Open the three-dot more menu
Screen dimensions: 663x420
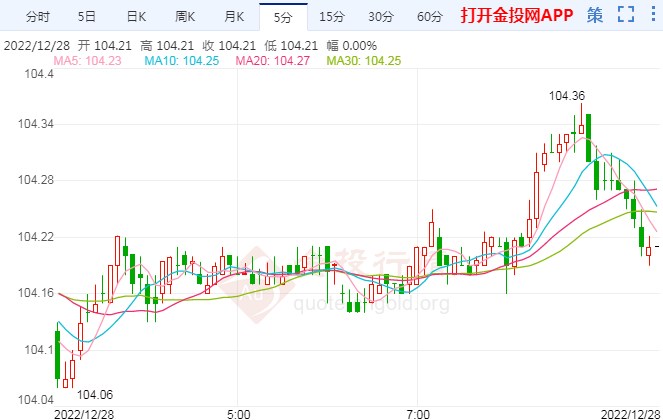pos(654,14)
